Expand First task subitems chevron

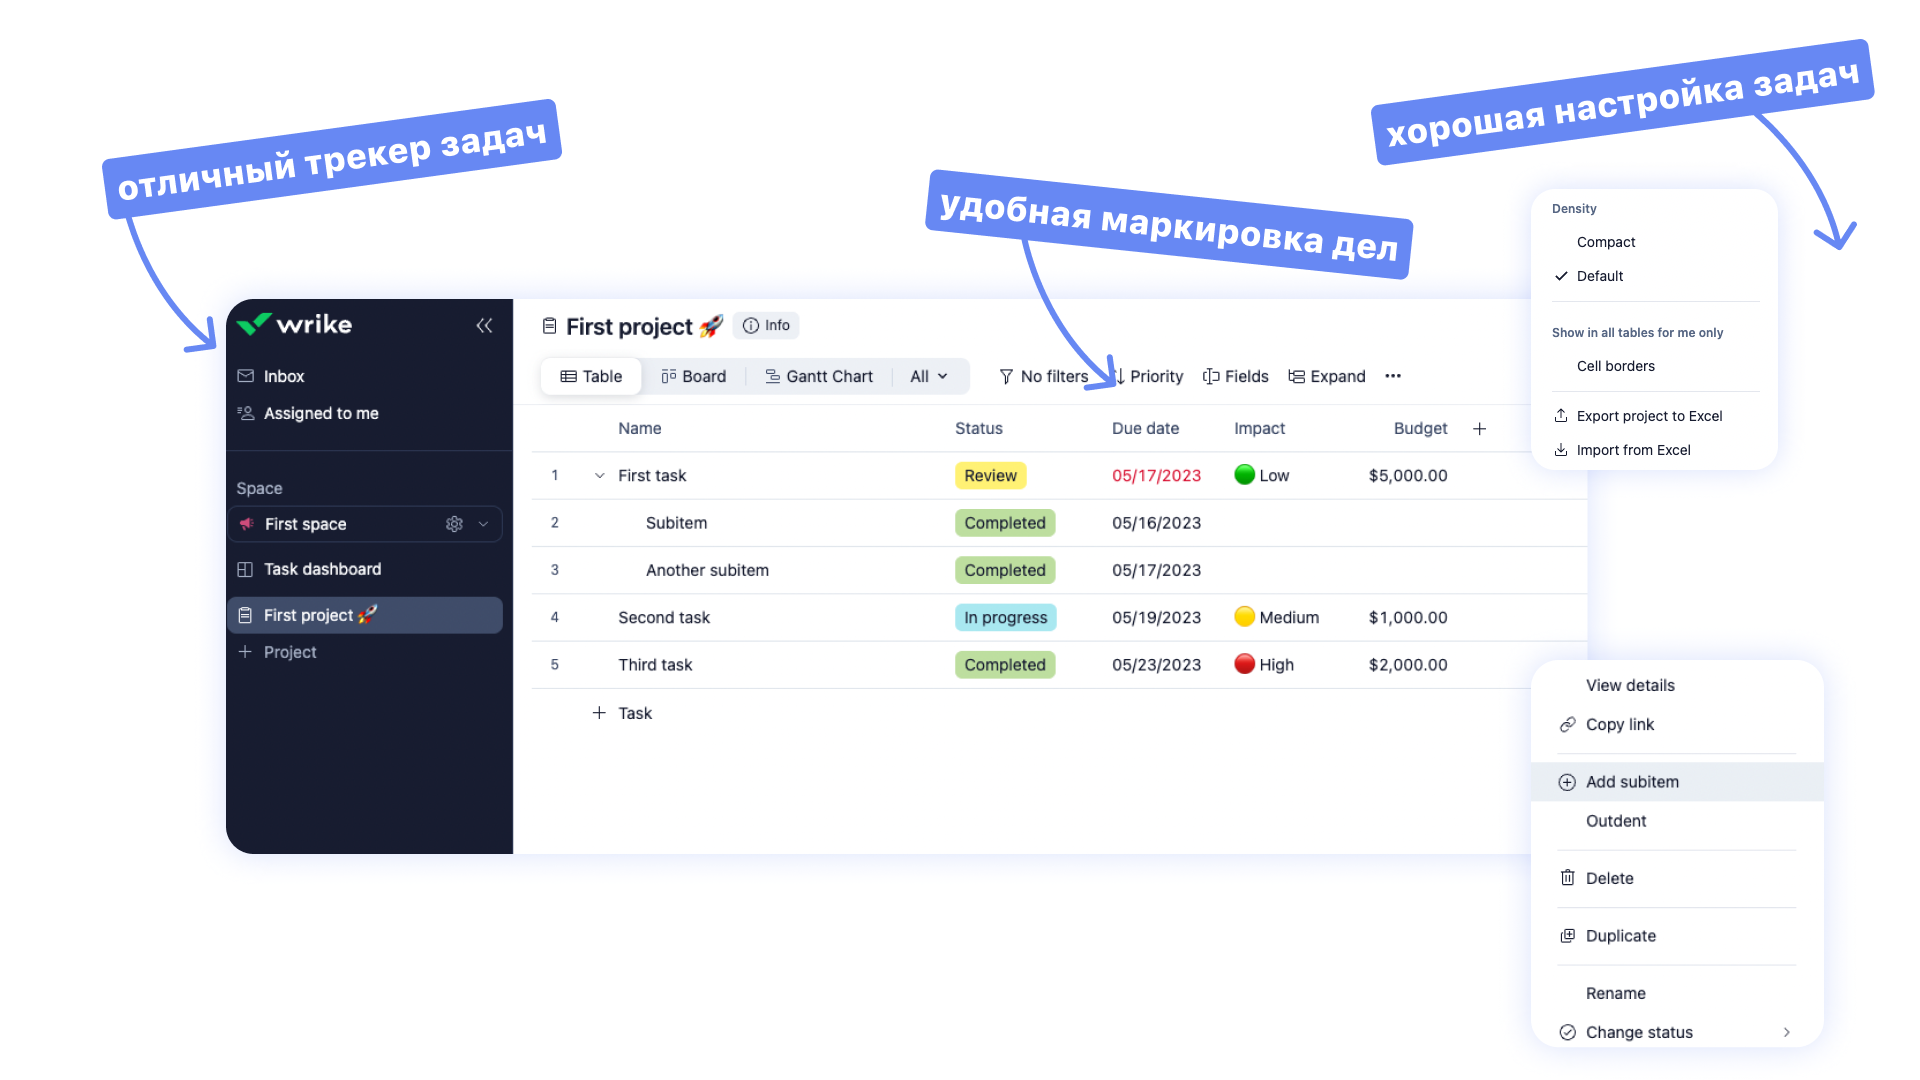click(597, 475)
